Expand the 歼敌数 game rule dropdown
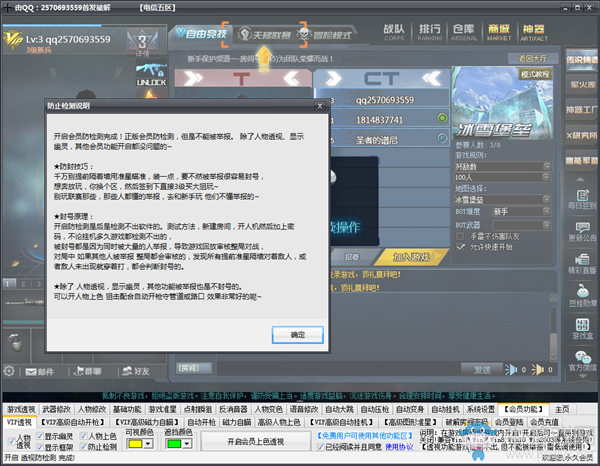600x466 pixels. tap(547, 166)
